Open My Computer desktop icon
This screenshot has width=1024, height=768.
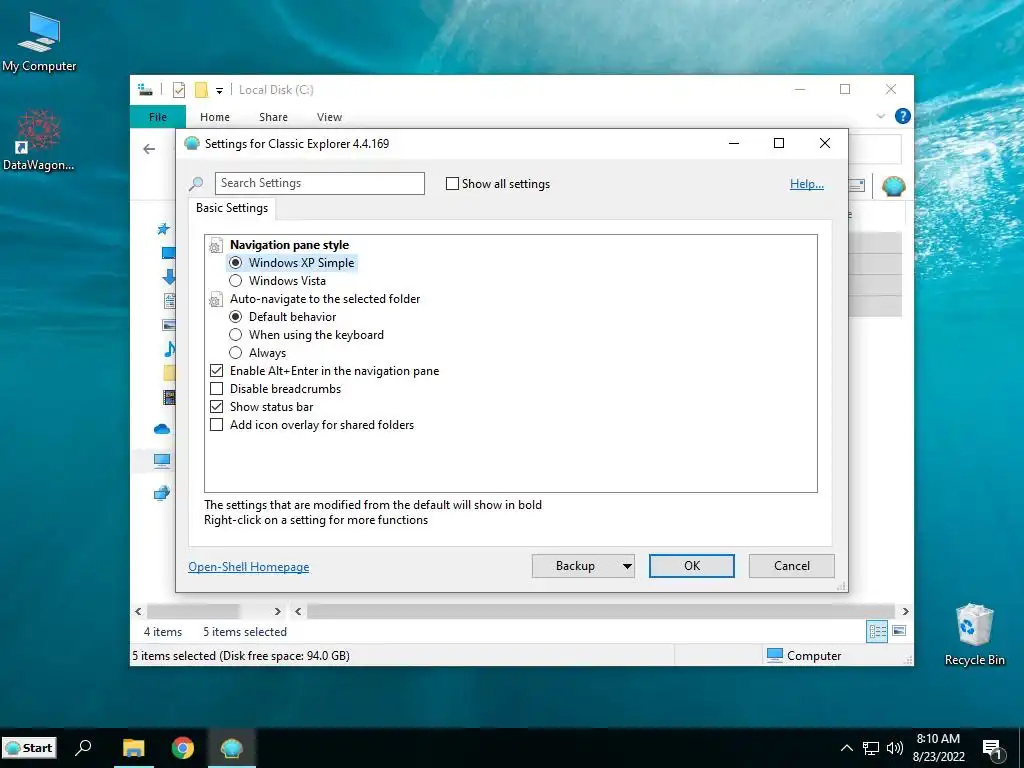pos(39,40)
